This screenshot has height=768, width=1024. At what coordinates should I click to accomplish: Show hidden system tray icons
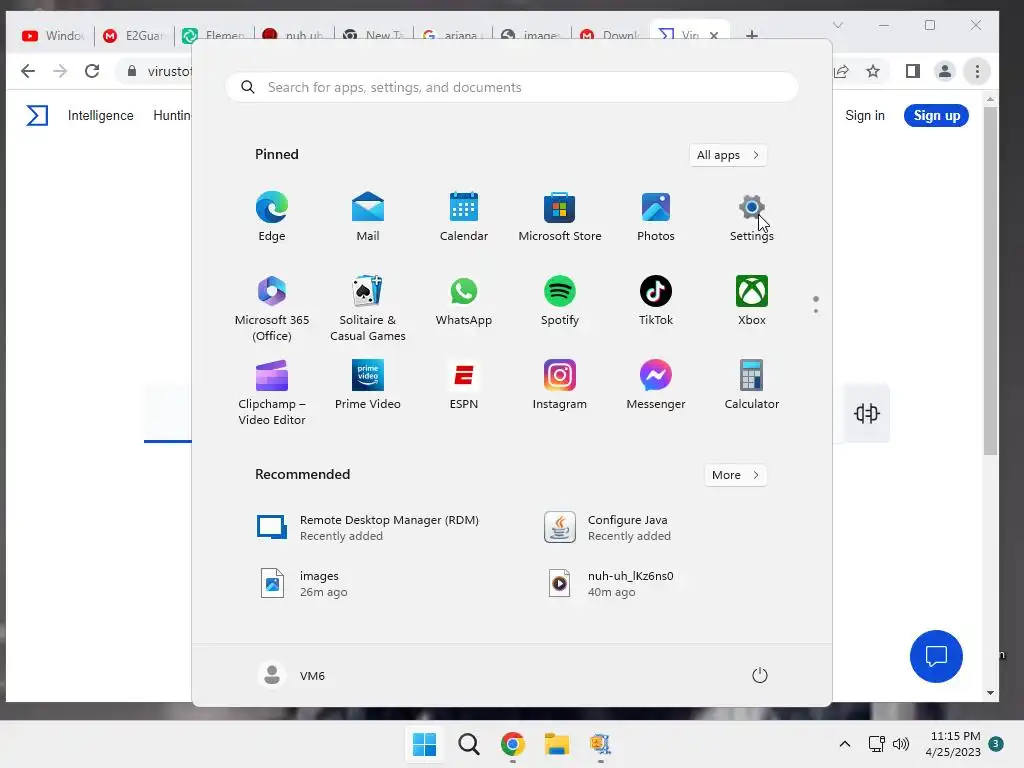844,744
